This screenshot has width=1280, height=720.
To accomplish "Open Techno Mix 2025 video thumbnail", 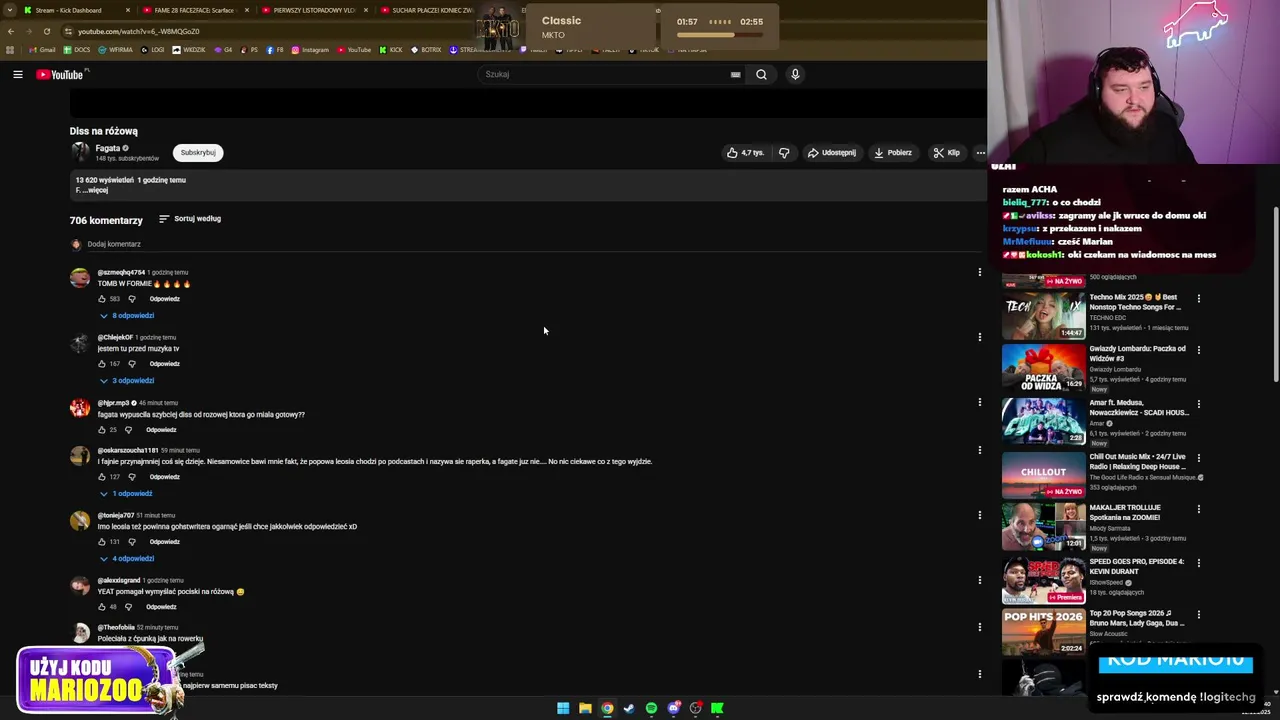I will pyautogui.click(x=1043, y=315).
